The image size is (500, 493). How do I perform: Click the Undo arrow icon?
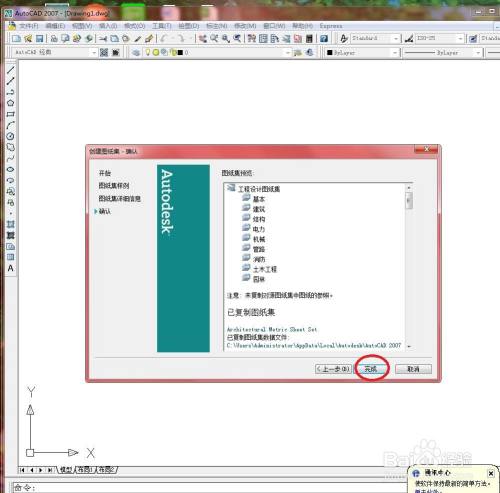163,39
